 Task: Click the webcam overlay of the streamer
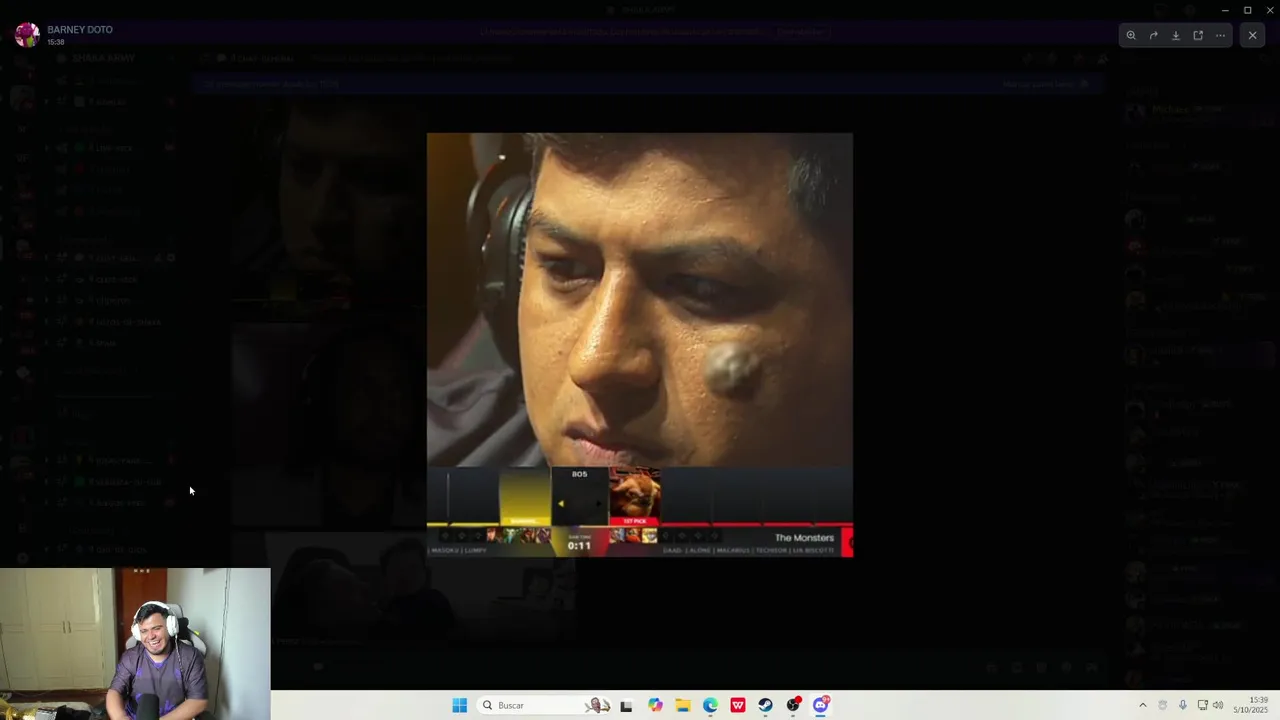click(x=135, y=644)
